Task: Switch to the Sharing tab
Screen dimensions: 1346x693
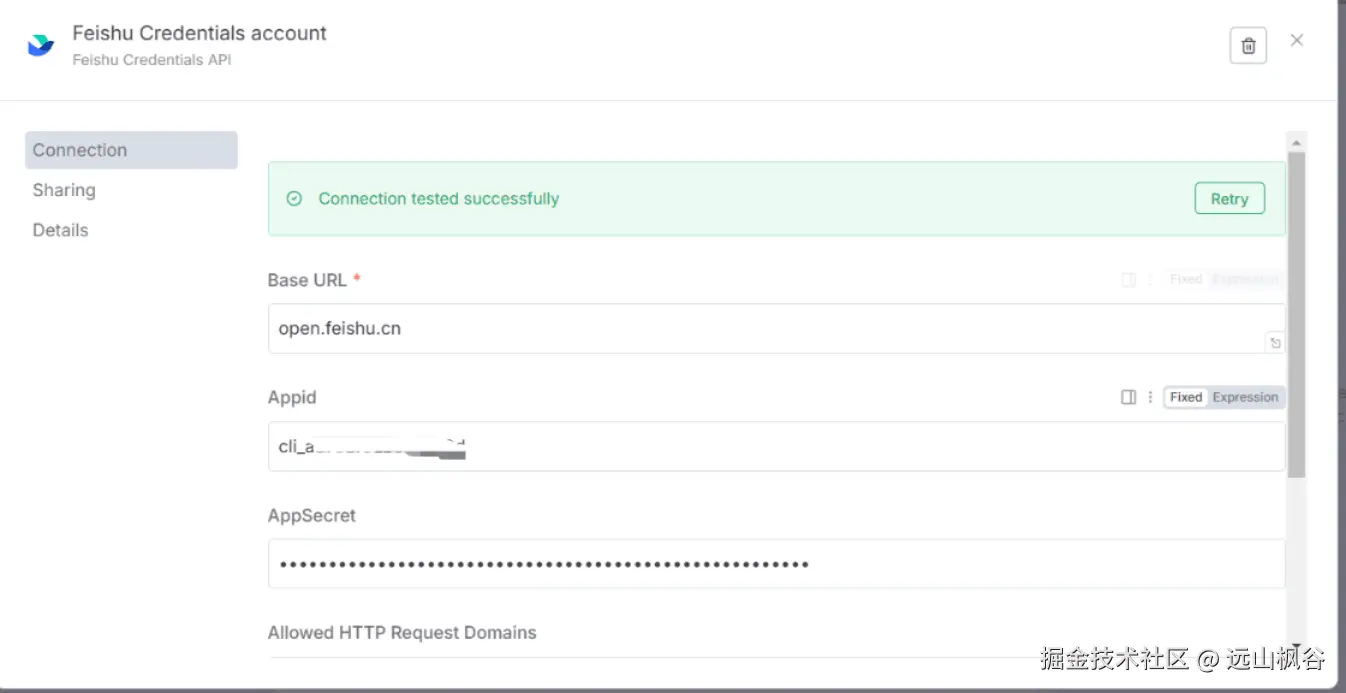Action: coord(64,190)
